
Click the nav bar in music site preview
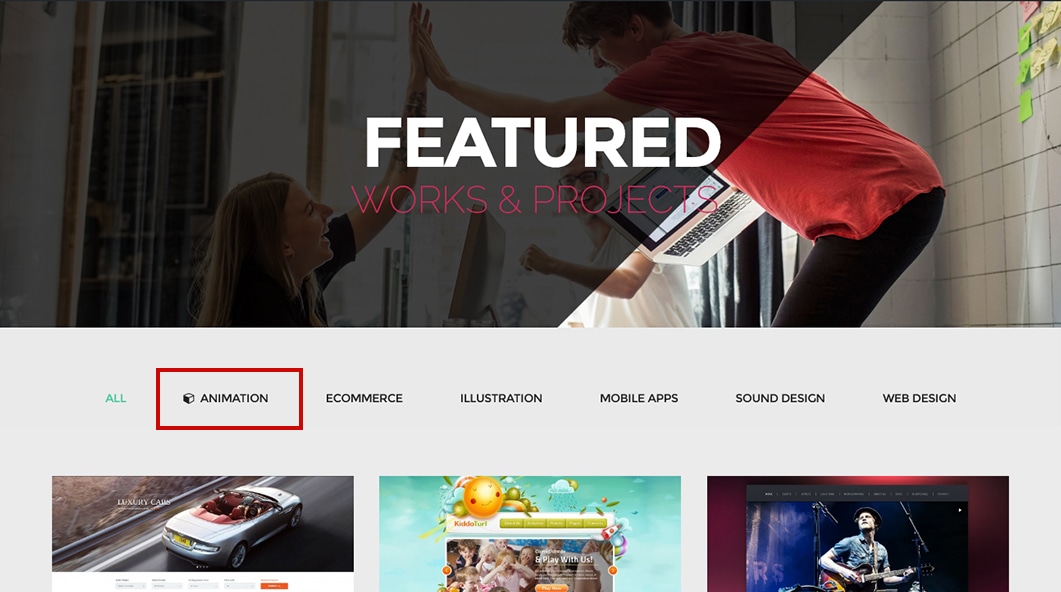tap(857, 494)
